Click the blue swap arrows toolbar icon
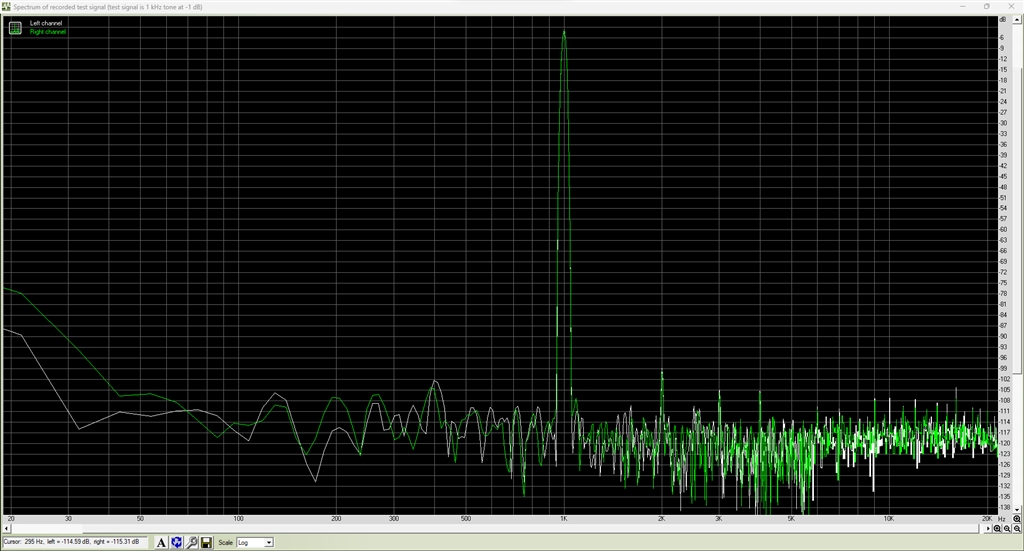Viewport: 1024px width, 551px height. [x=176, y=543]
